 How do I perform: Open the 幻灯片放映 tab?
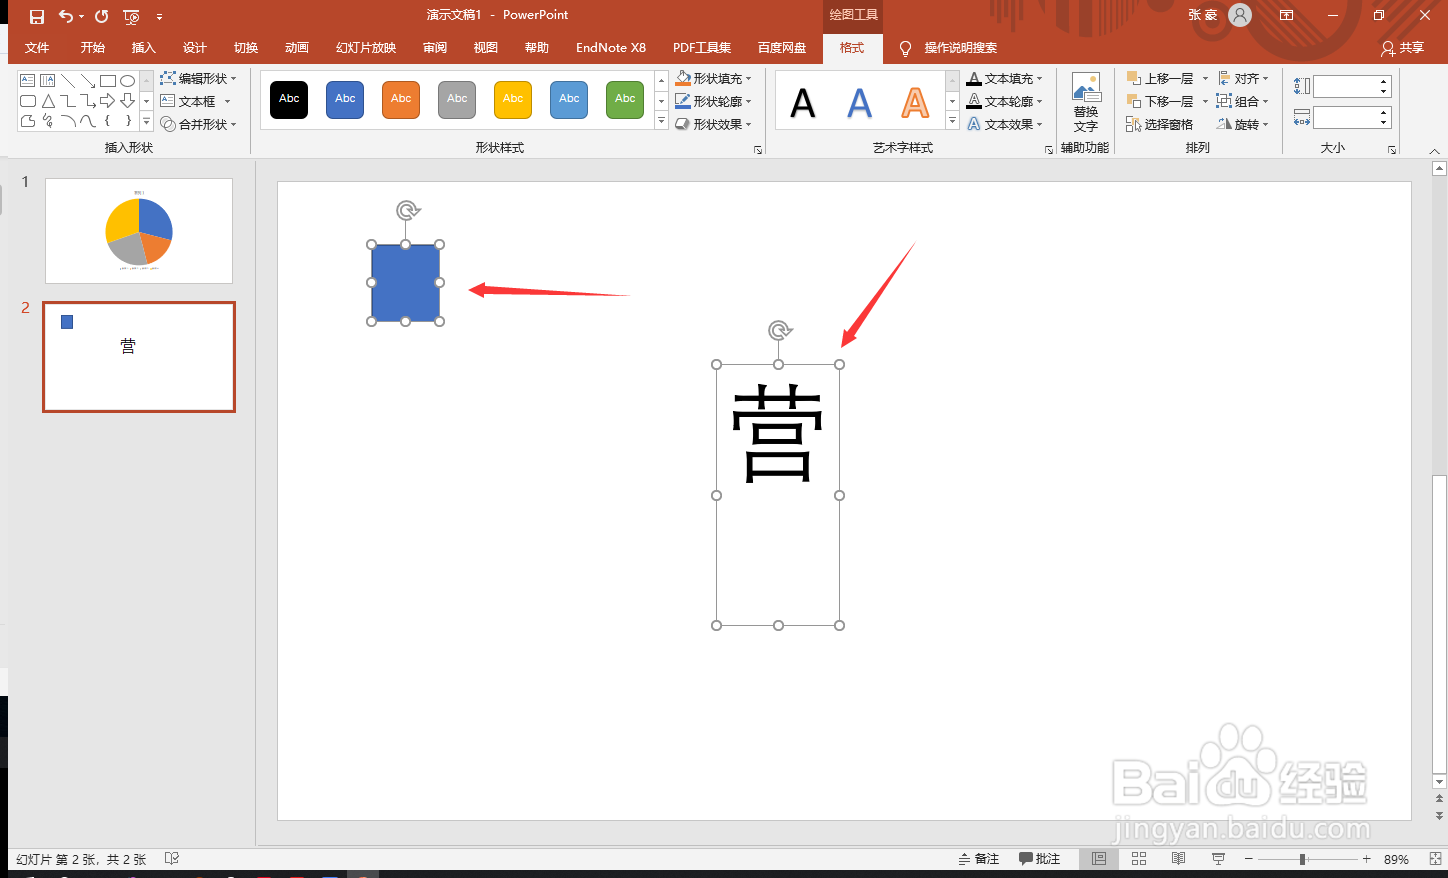(366, 48)
